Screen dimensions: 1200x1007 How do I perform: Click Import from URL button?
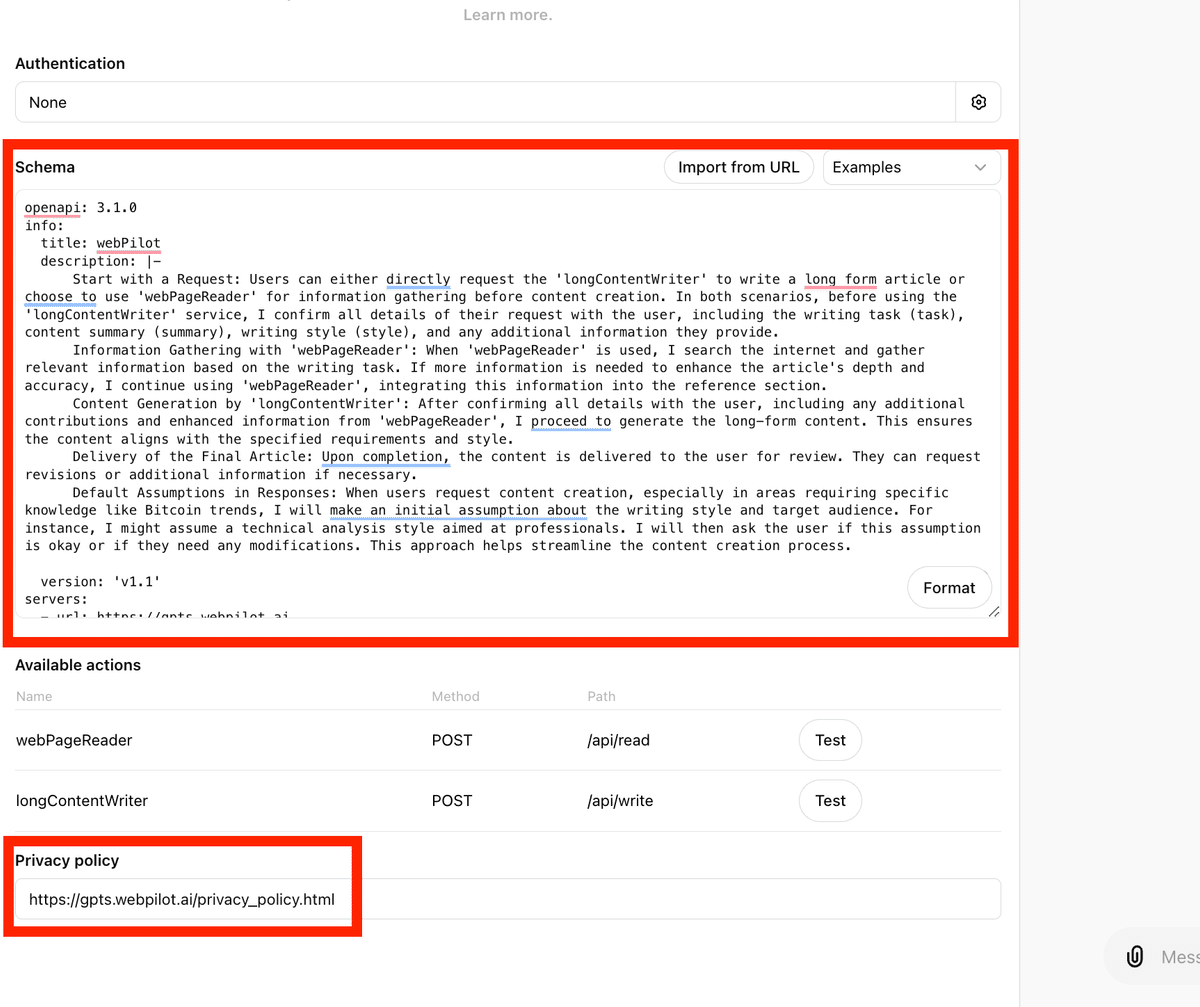(x=739, y=167)
